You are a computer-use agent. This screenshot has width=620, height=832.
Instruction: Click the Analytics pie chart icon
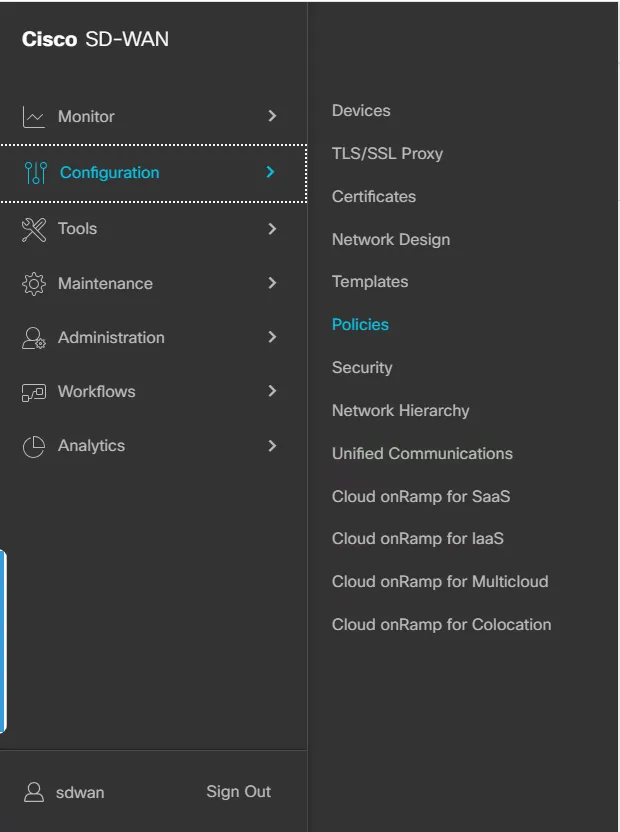tap(34, 446)
